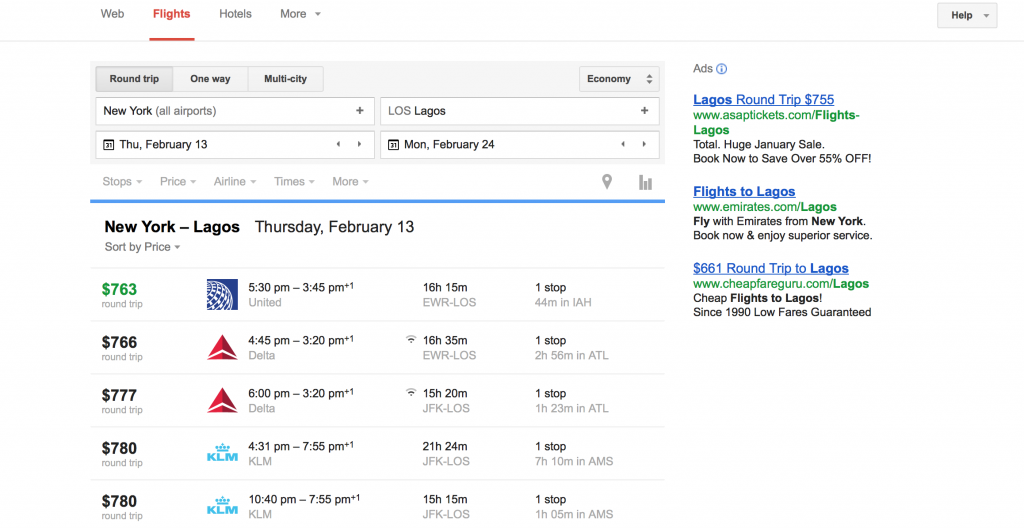Select the Round trip option
Image resolution: width=1024 pixels, height=528 pixels.
(135, 78)
